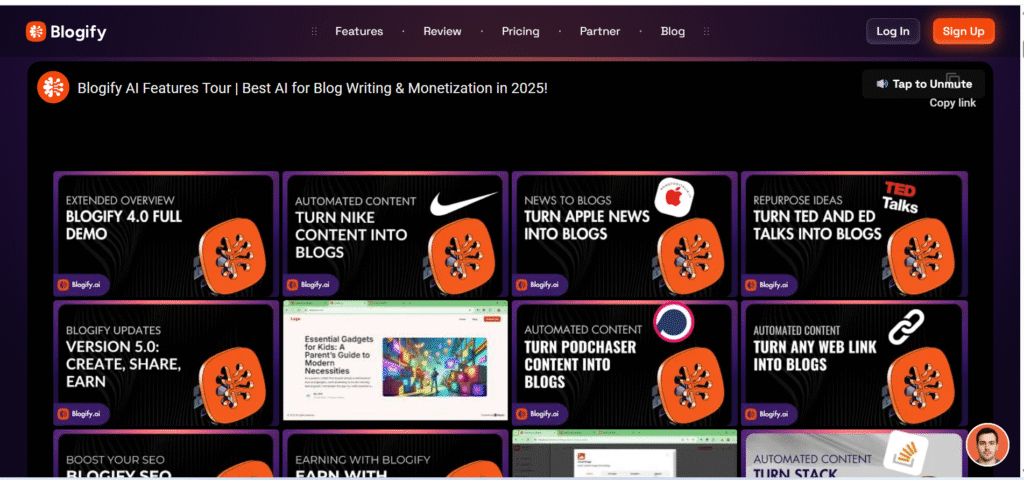The height and width of the screenshot is (480, 1024).
Task: Select the Essential Gadgets for Kids video thumbnail
Action: [395, 360]
